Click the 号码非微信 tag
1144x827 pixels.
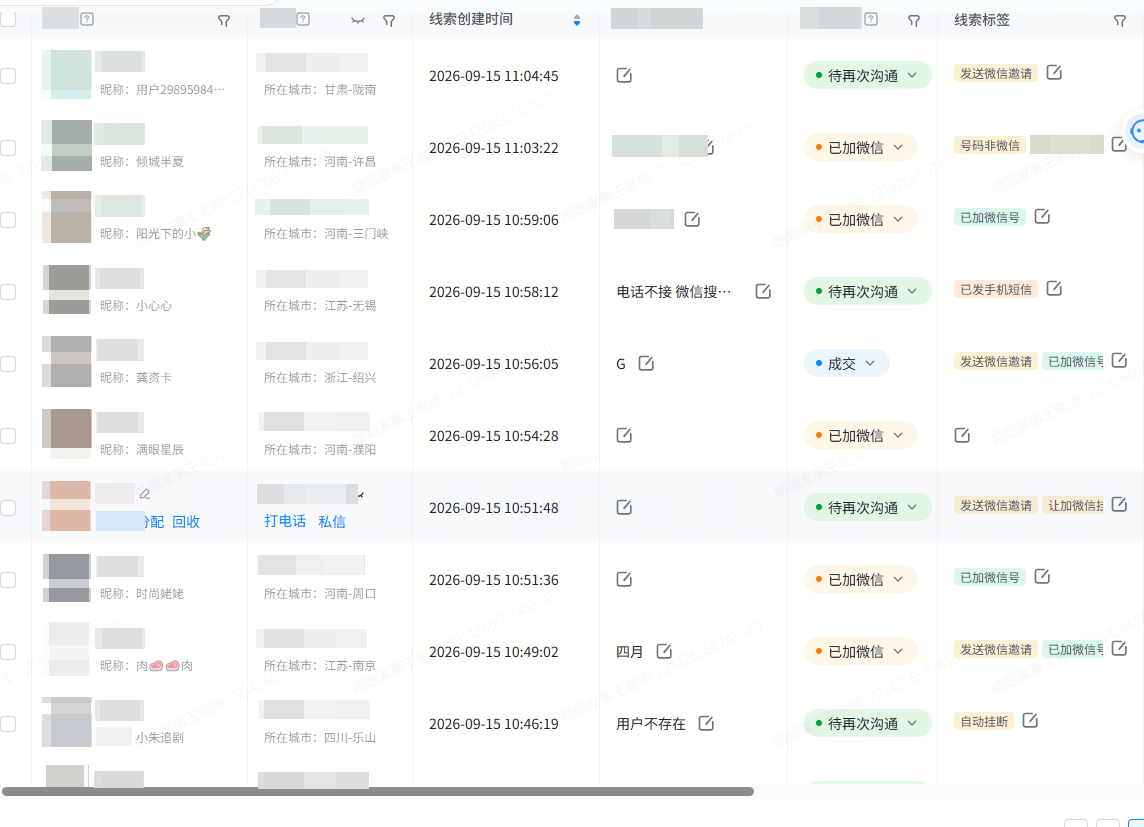coord(990,145)
